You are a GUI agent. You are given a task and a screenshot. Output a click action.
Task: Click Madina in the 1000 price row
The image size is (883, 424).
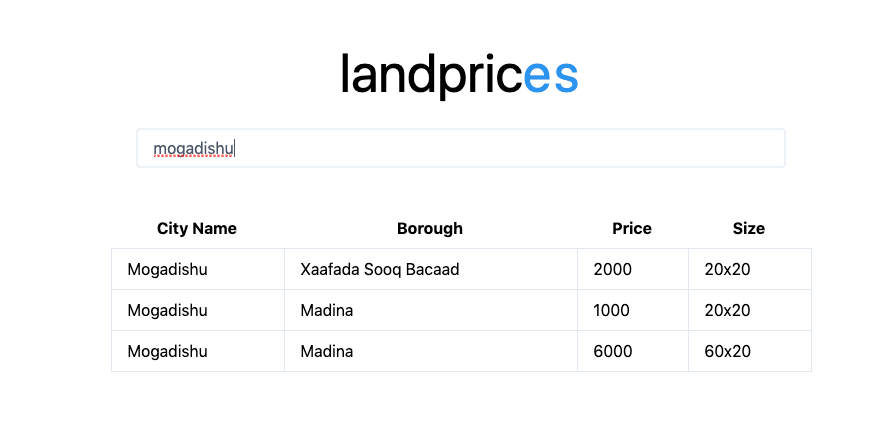click(327, 310)
